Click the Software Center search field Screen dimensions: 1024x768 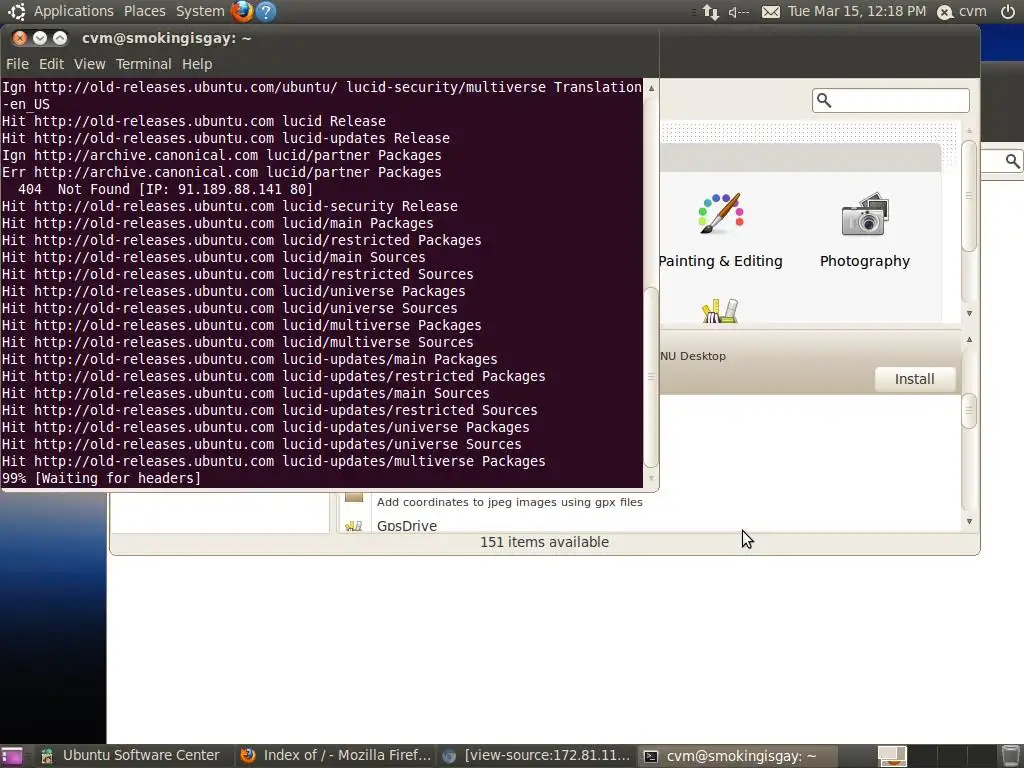coord(891,101)
